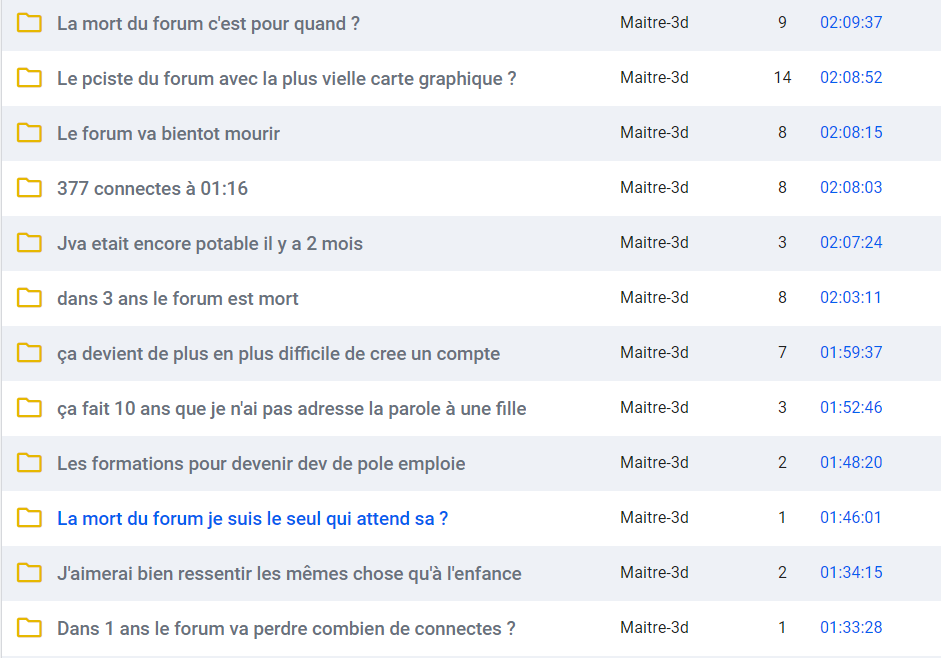Open topic 'ça fait 10 ans que je n'ai pas adresse'
The height and width of the screenshot is (658, 941).
pyautogui.click(x=292, y=409)
